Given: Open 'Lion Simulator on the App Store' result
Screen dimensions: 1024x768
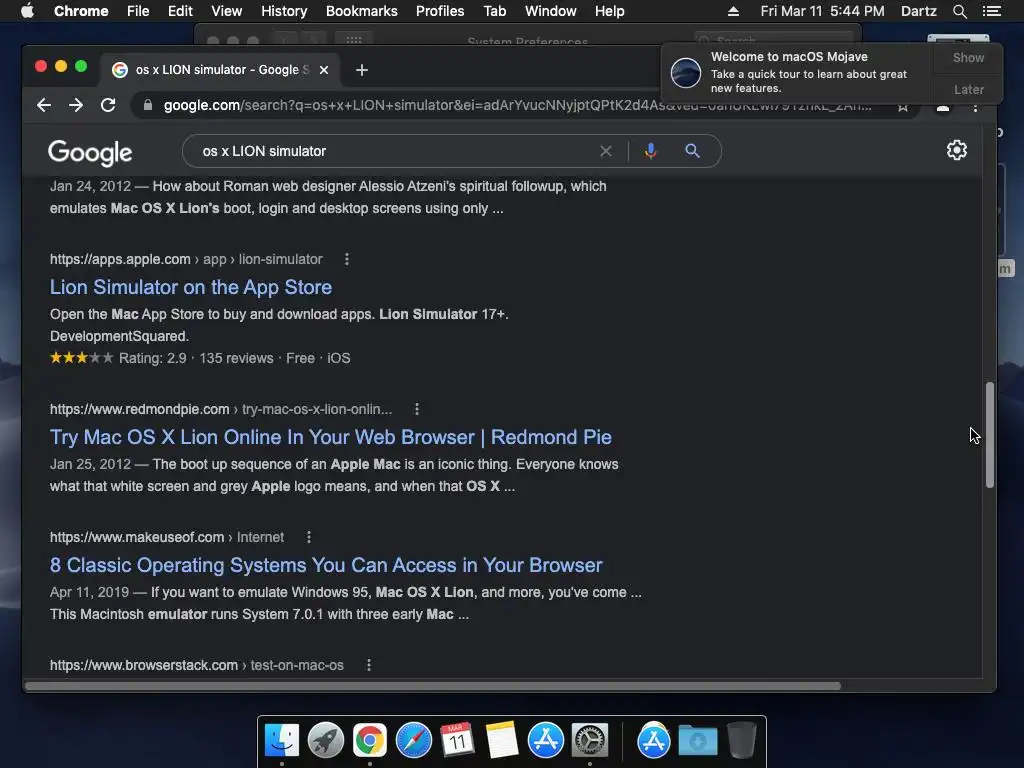Looking at the screenshot, I should click(x=191, y=287).
